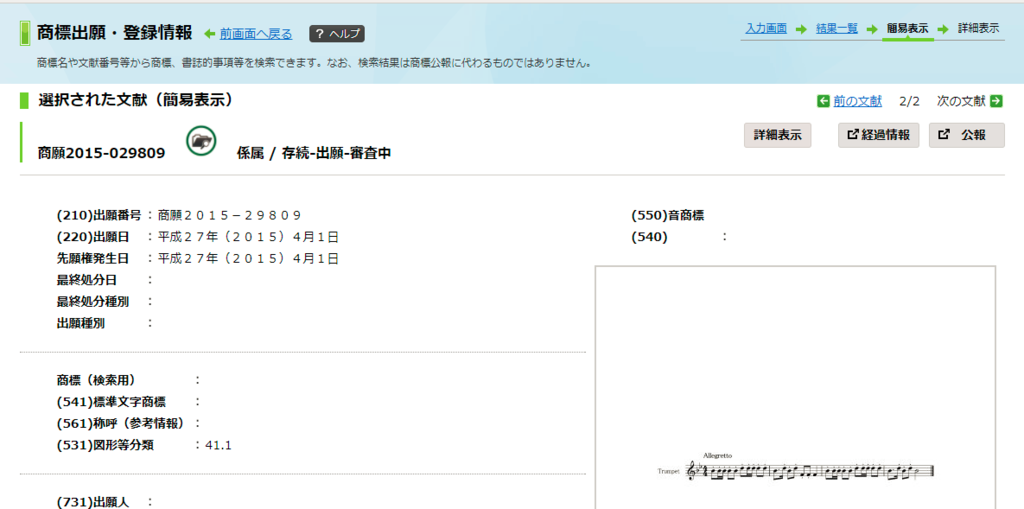Click the (731)出願人 label
The width and height of the screenshot is (1024, 509).
pos(93,502)
